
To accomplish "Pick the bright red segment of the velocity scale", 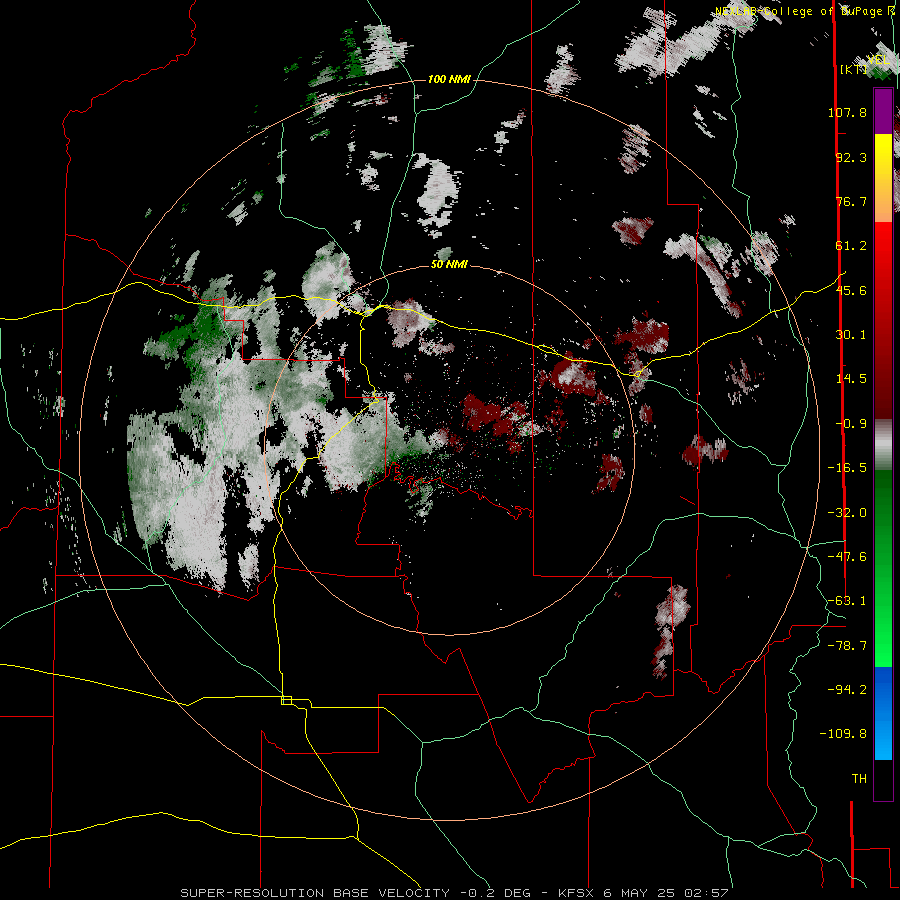I will [x=883, y=247].
